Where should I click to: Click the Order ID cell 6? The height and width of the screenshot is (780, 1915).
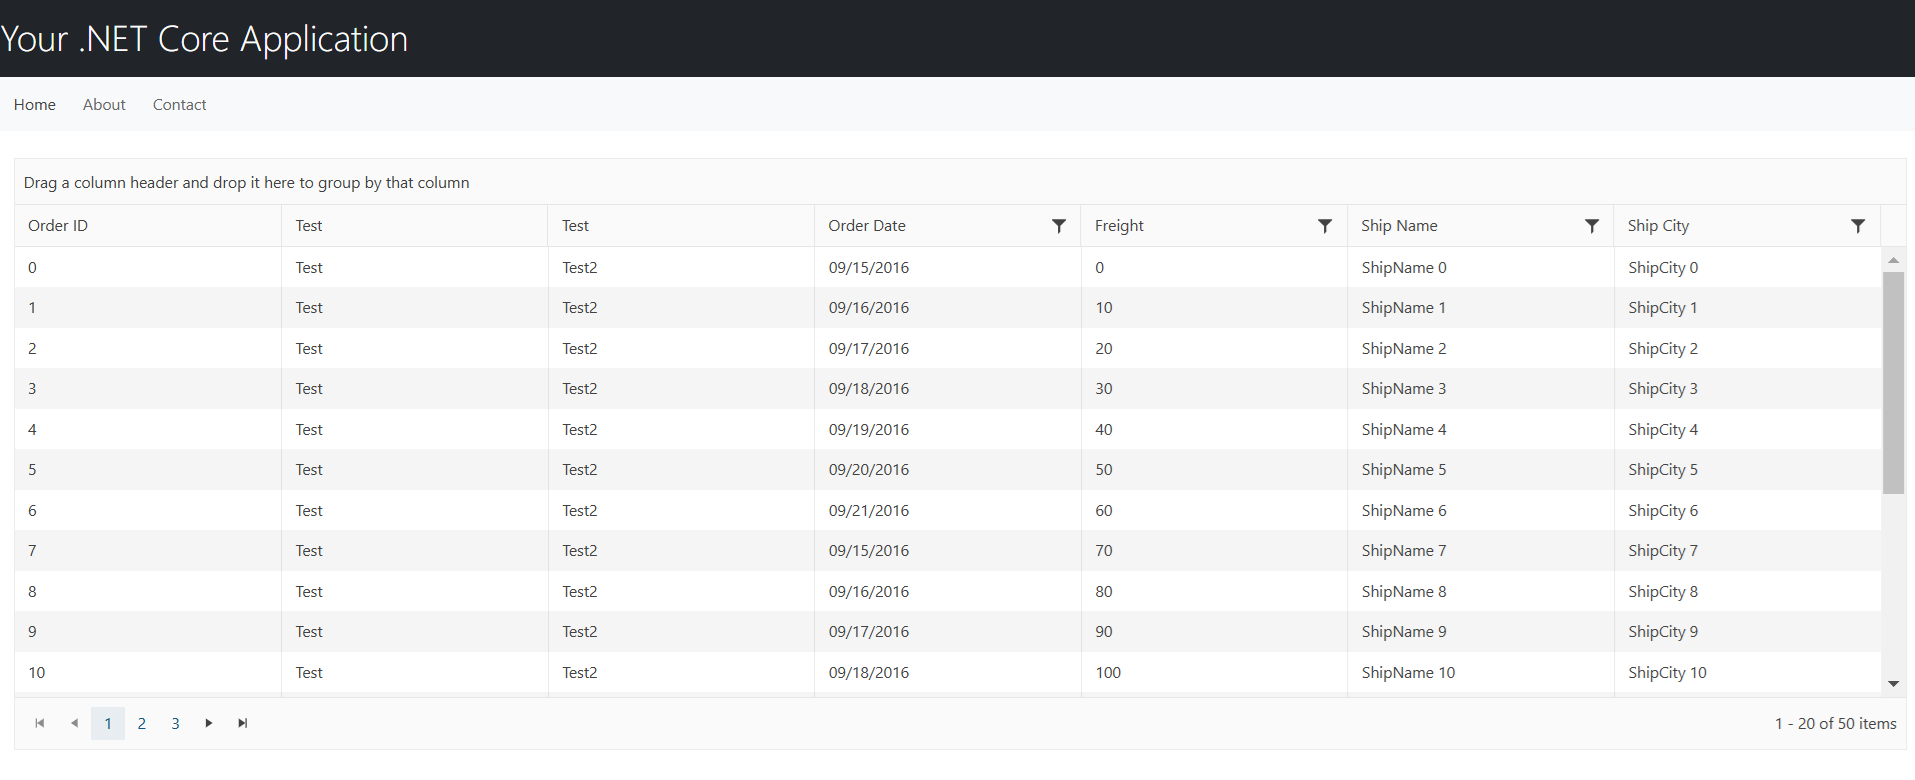pos(148,510)
